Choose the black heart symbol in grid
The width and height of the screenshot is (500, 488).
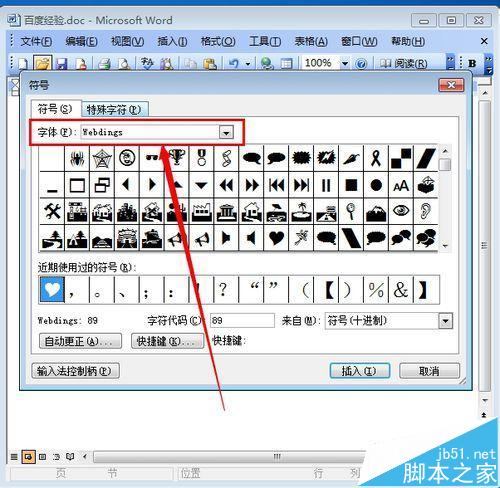pos(276,238)
